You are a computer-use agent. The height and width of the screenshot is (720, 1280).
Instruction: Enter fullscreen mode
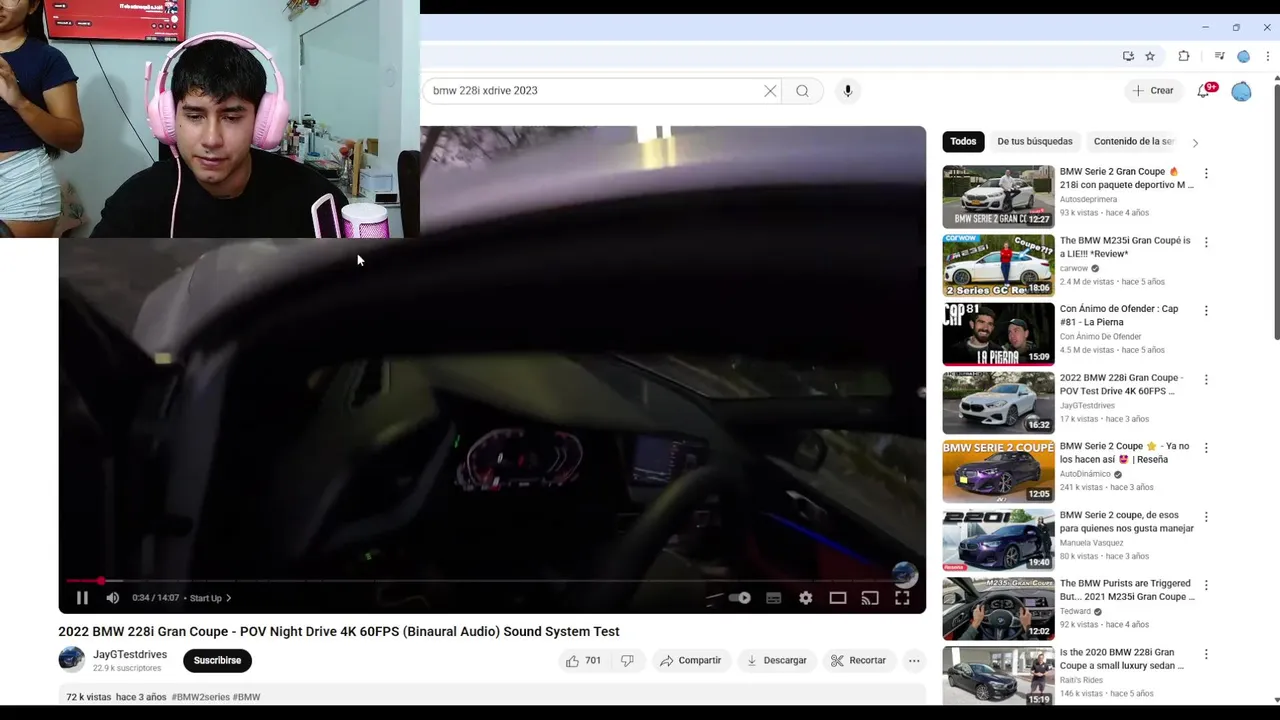click(902, 598)
